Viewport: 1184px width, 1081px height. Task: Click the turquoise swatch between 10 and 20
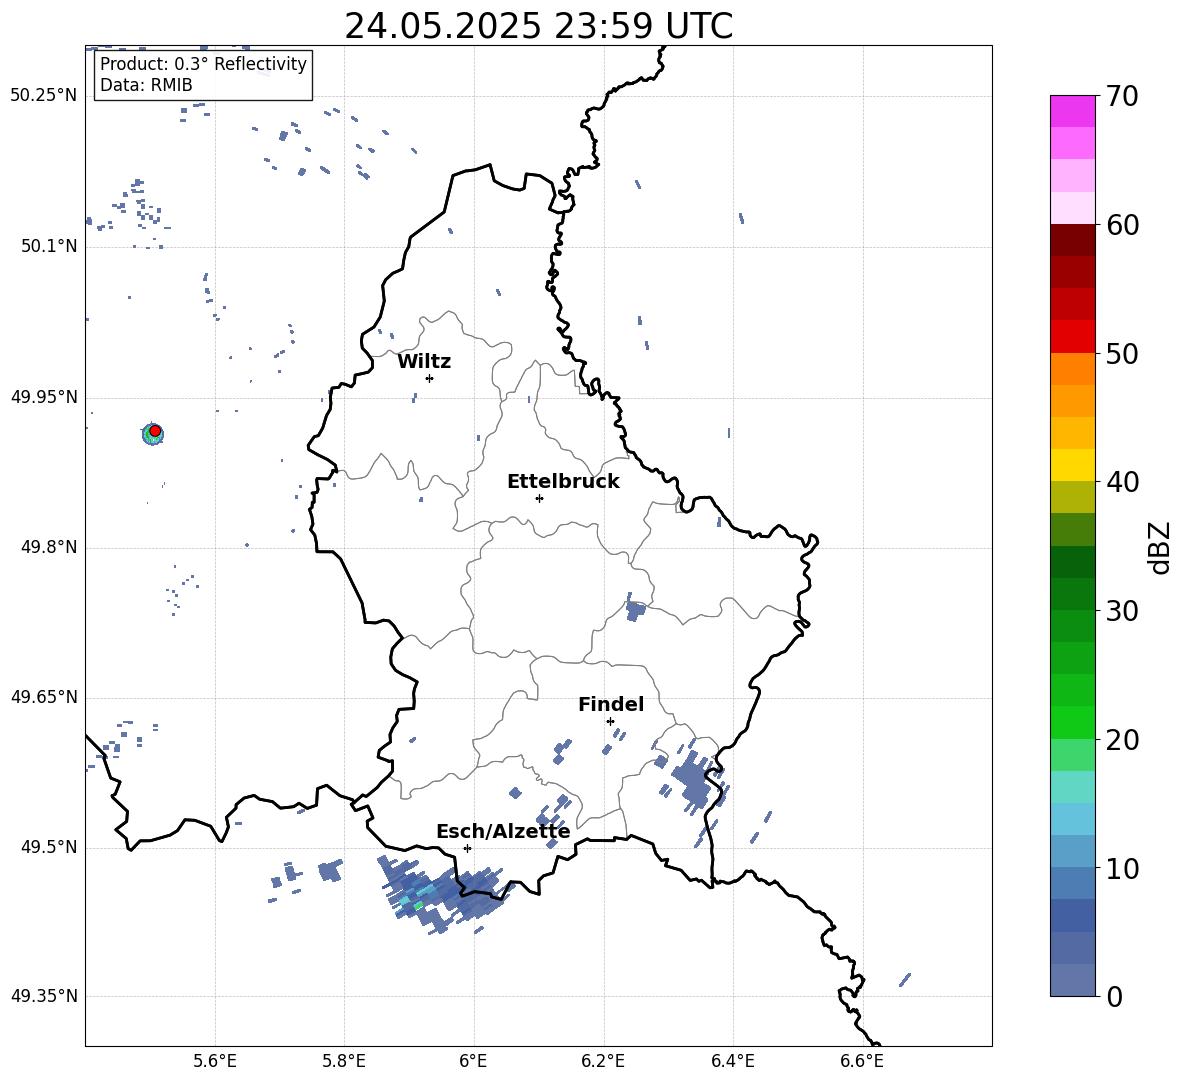coord(1072,787)
